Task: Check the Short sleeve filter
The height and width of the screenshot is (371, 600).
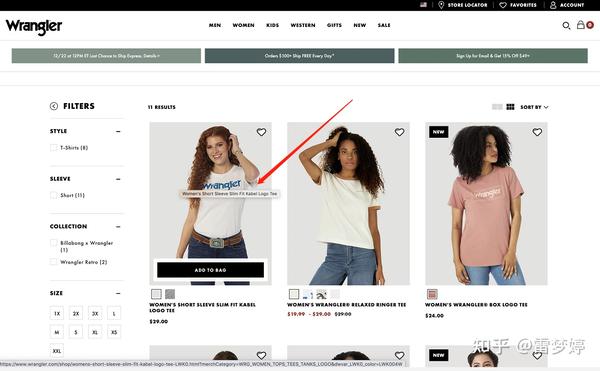Action: 54,195
